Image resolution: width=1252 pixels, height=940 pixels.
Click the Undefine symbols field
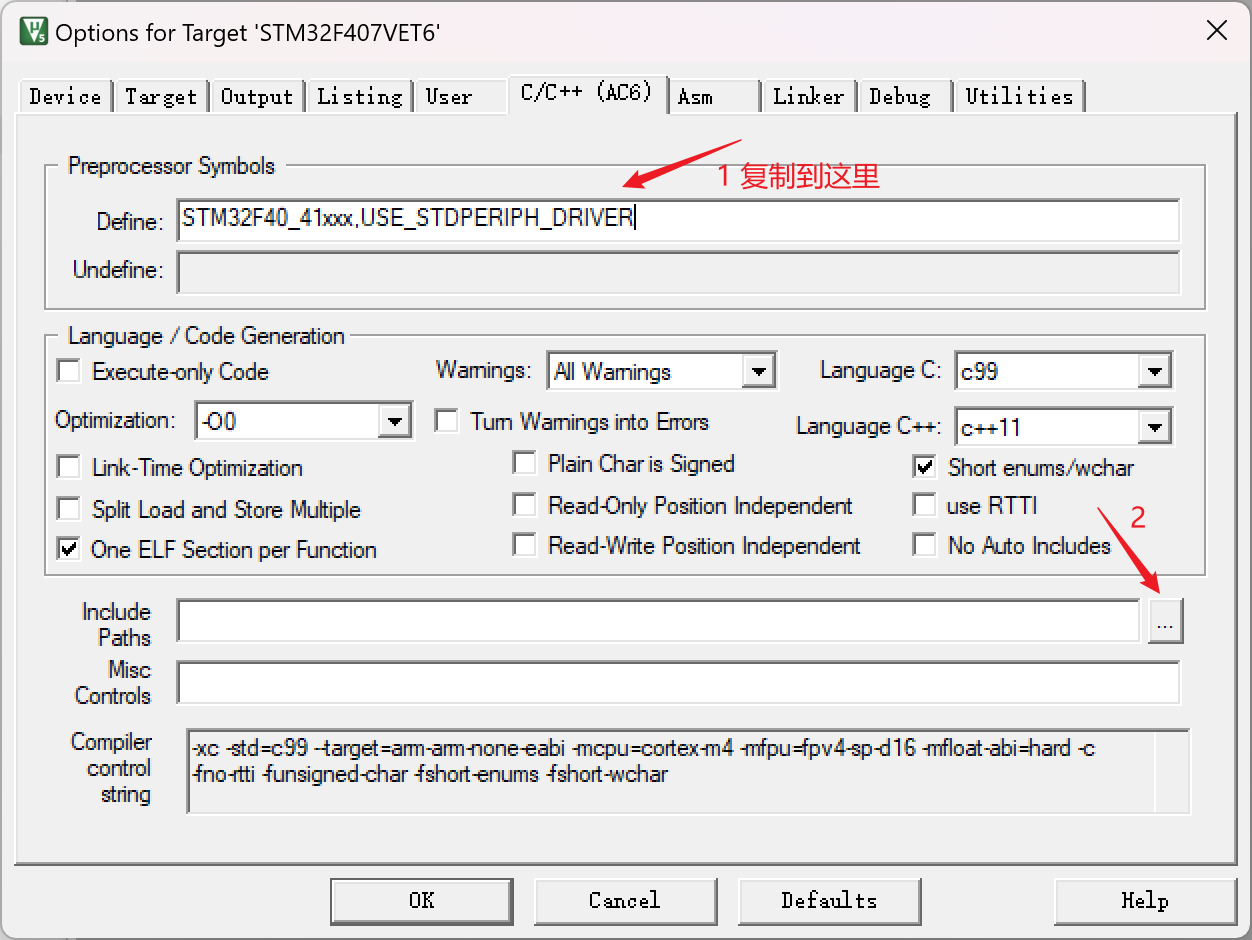[x=678, y=271]
